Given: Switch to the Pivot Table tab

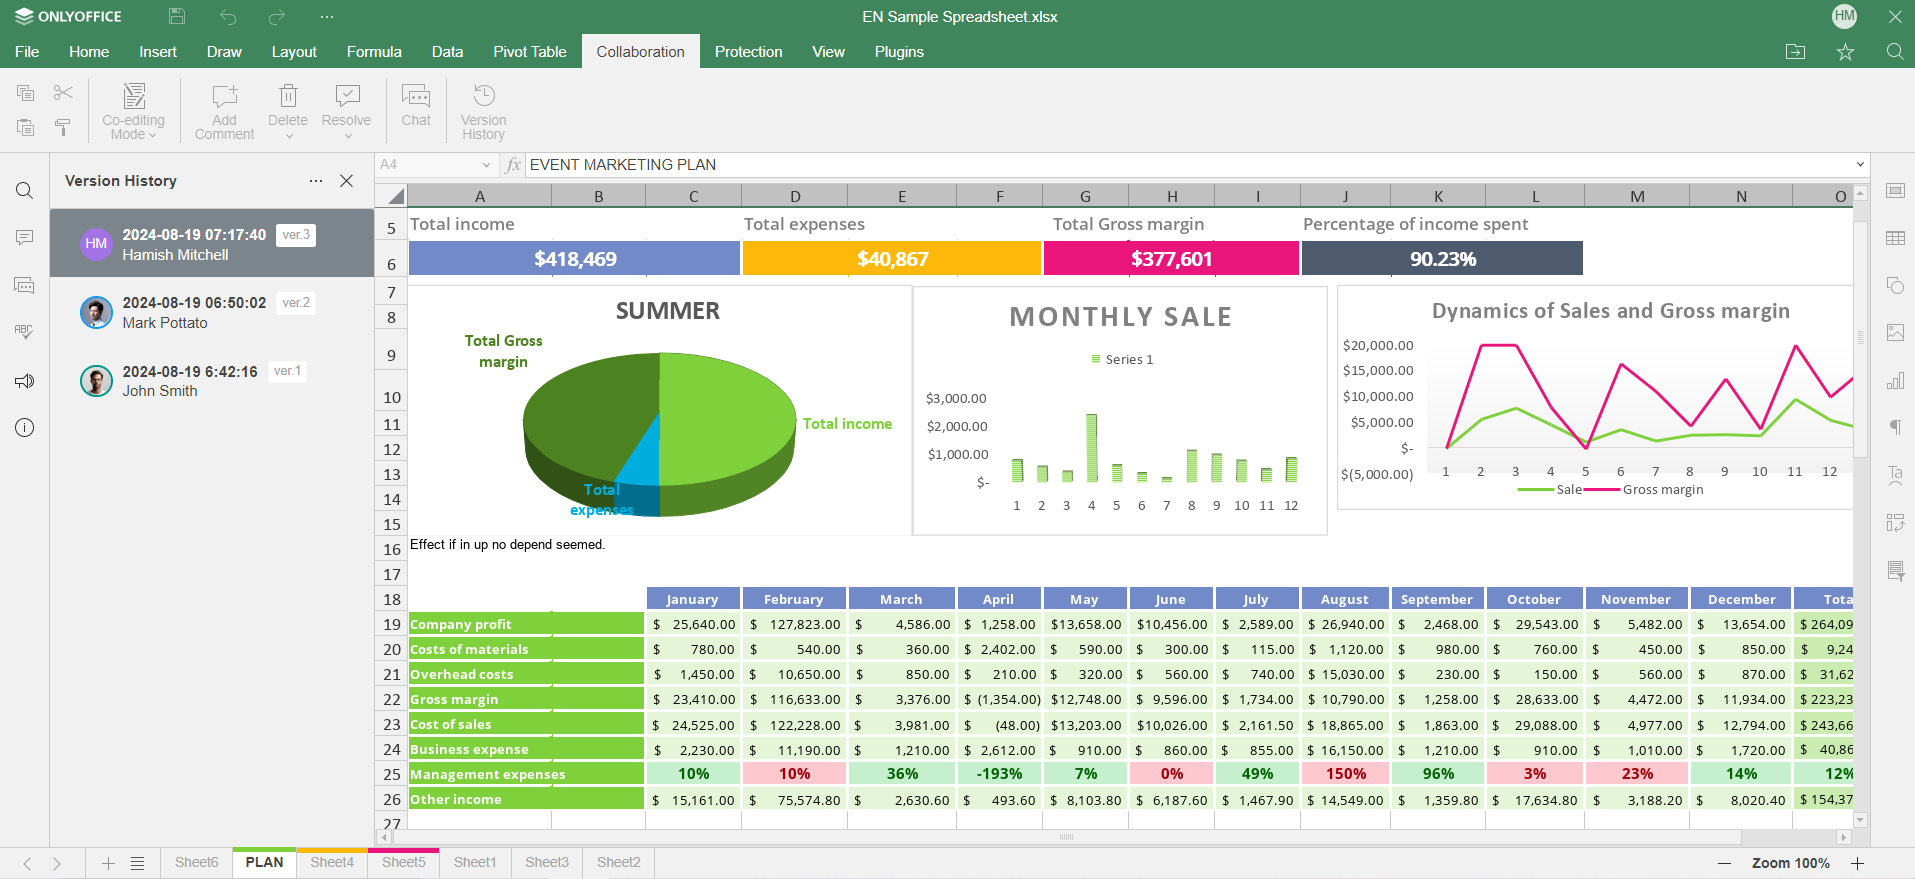Looking at the screenshot, I should point(529,52).
